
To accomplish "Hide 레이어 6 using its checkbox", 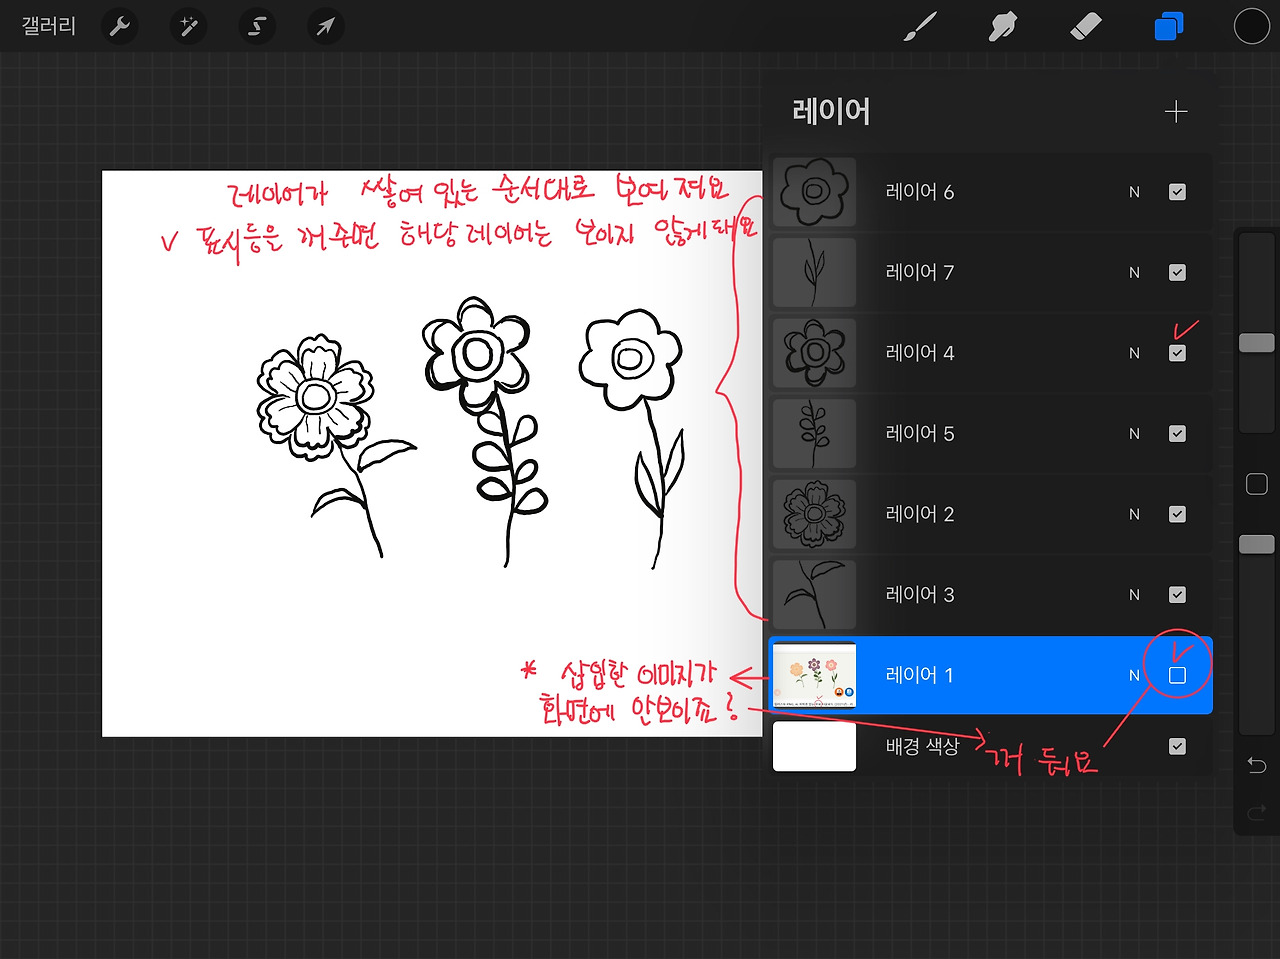I will point(1177,192).
